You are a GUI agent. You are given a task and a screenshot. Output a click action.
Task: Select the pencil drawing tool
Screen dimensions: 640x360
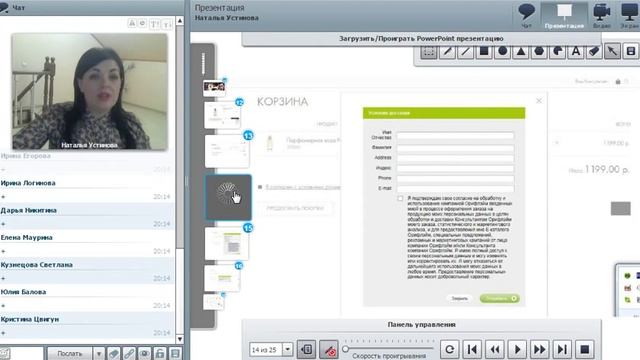pos(447,52)
